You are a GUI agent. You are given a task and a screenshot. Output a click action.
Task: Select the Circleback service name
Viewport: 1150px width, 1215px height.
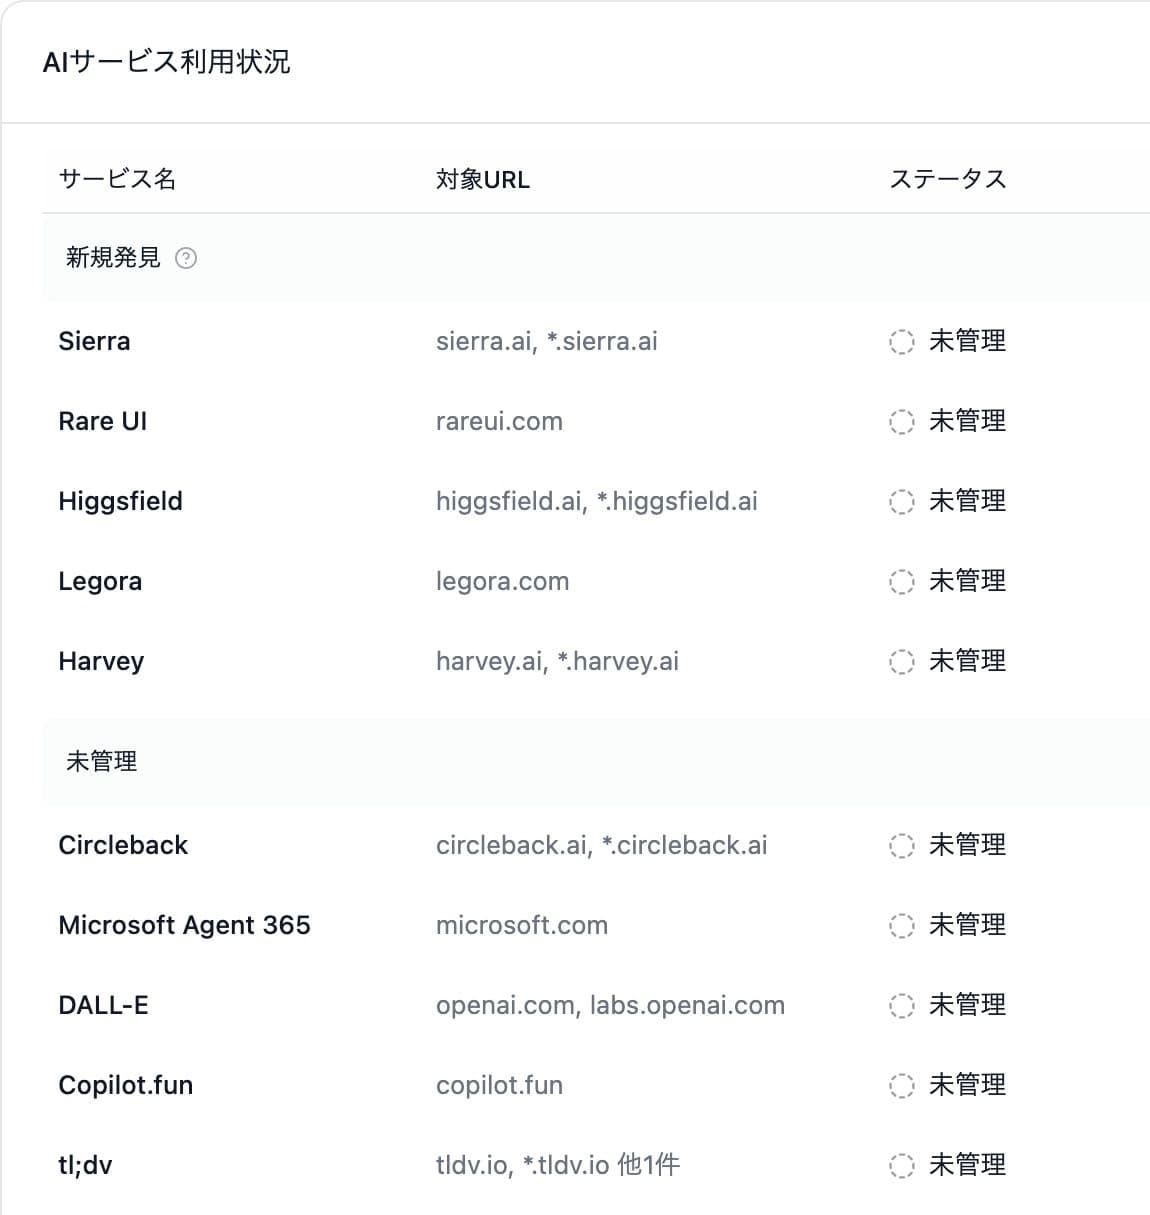tap(123, 845)
